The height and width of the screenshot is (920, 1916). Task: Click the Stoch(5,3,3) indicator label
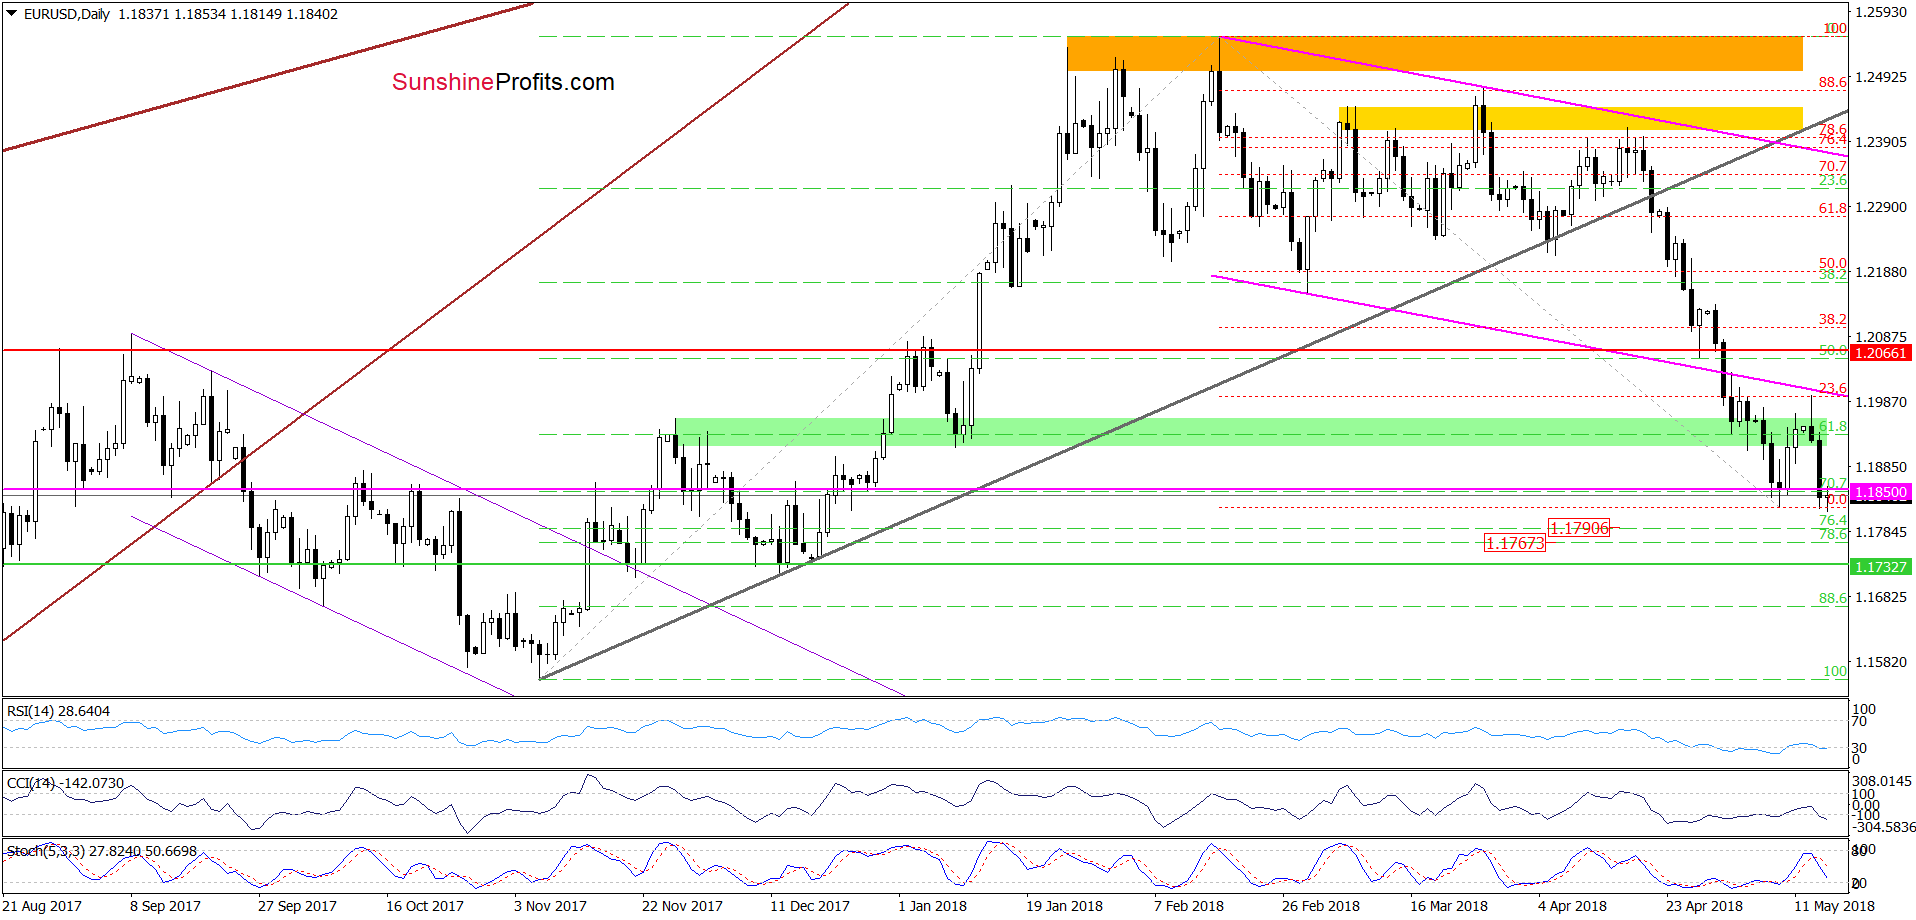coord(101,851)
